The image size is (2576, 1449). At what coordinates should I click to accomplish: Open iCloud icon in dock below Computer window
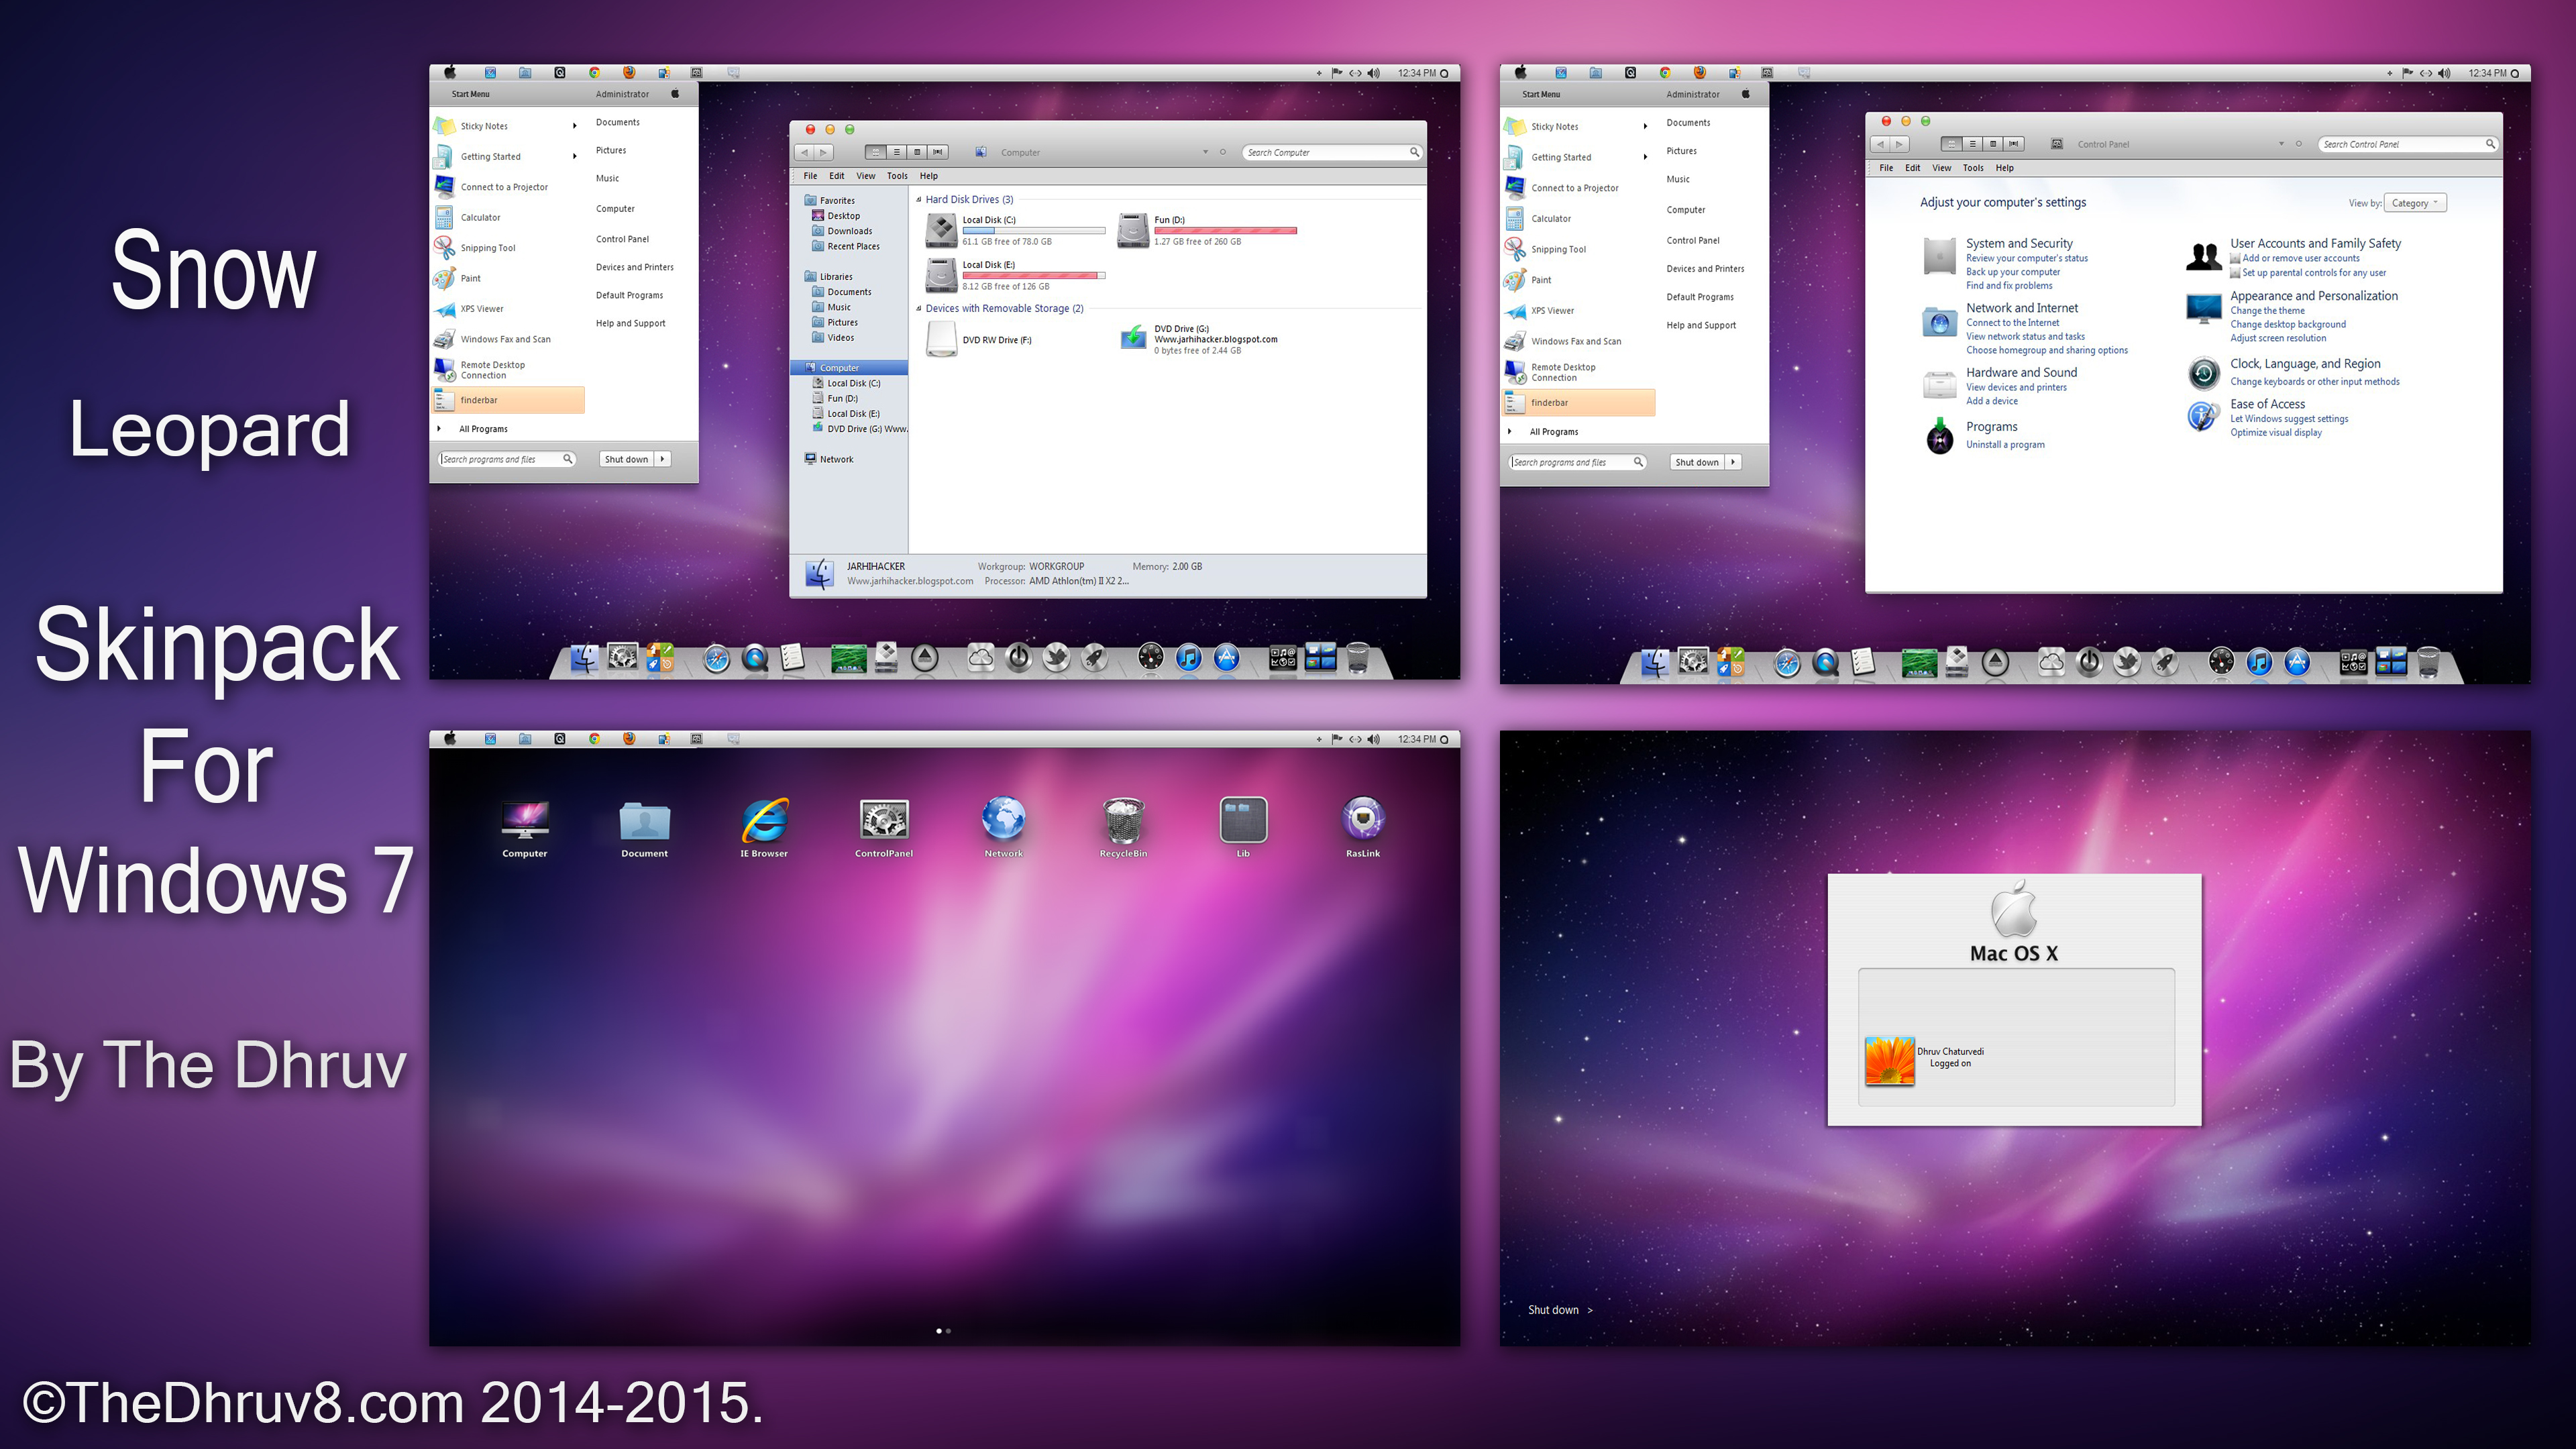(980, 657)
